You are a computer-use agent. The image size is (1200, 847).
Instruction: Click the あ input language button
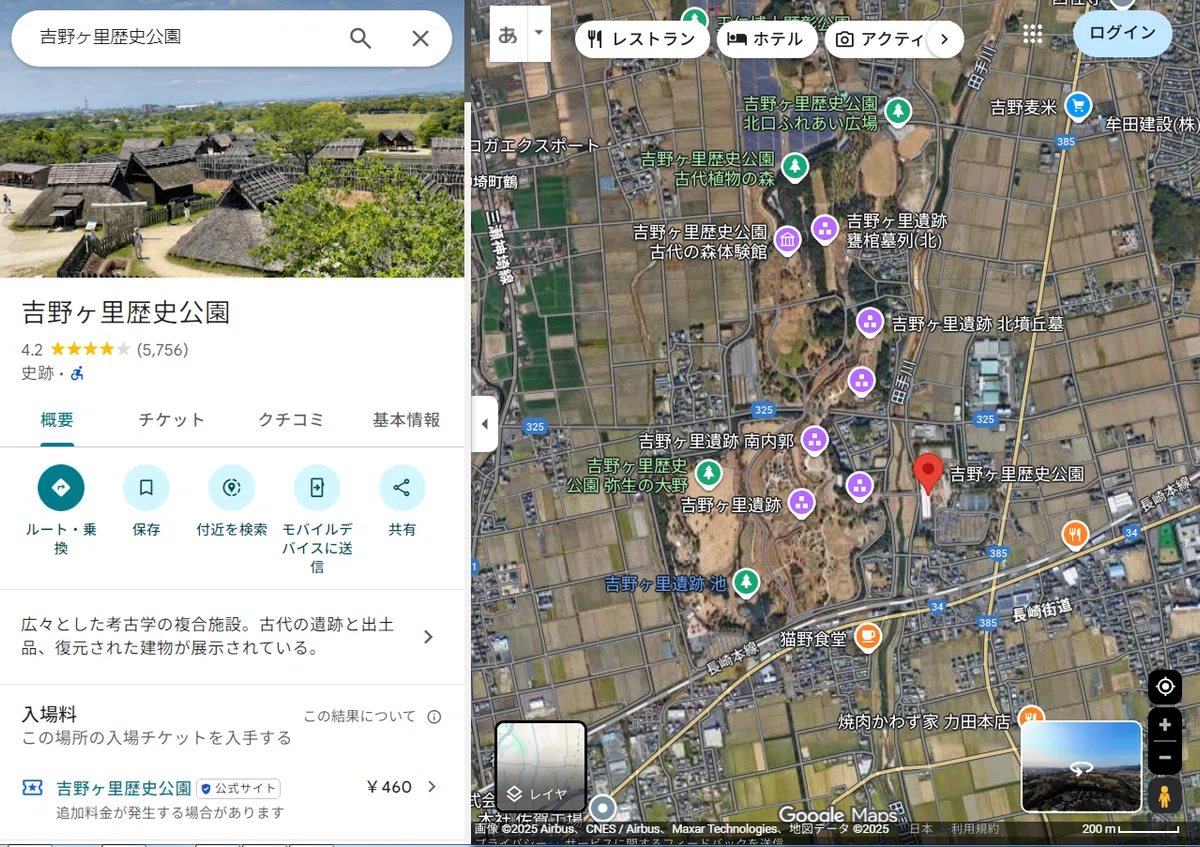tap(508, 34)
